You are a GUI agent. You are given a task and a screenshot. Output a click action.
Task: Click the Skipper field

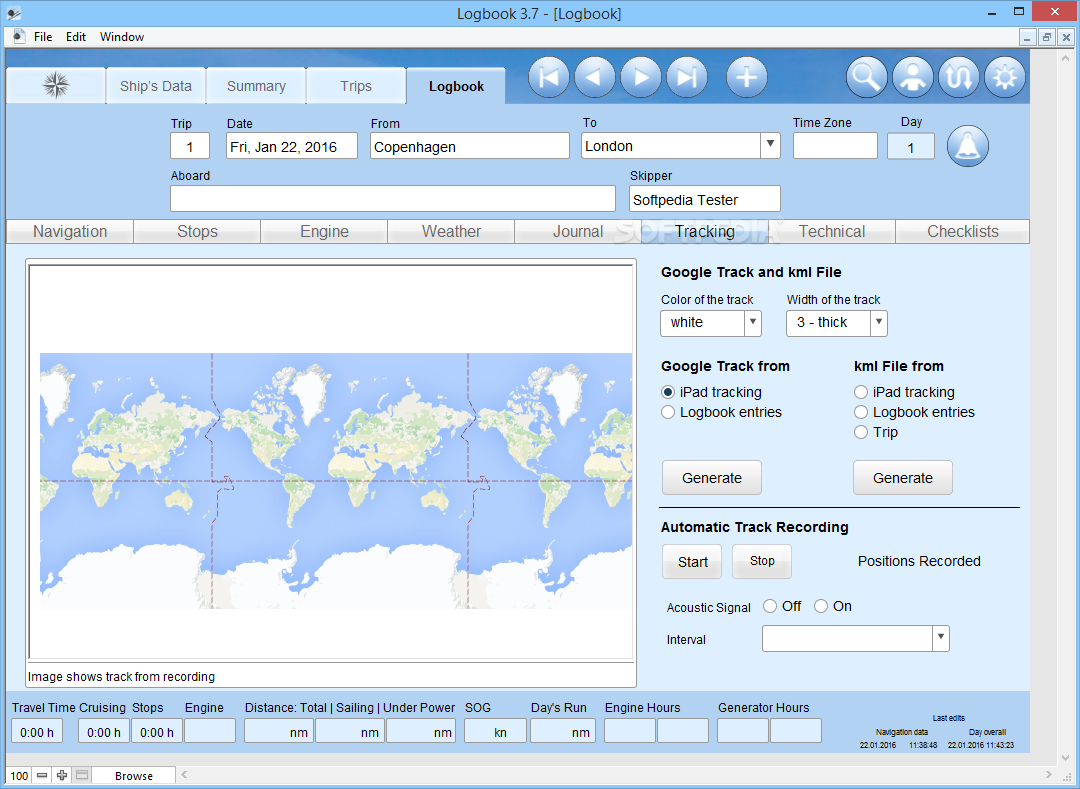pos(705,198)
